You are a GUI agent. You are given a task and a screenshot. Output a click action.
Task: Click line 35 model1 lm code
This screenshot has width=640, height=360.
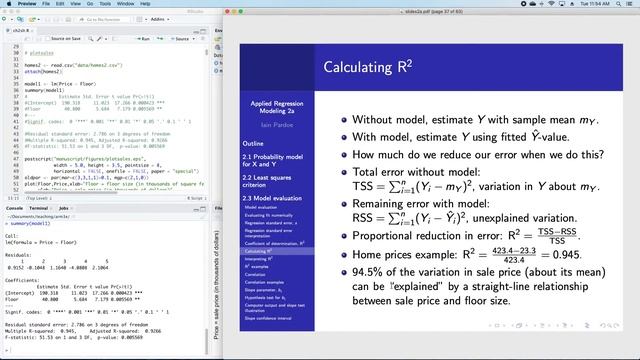click(60, 84)
